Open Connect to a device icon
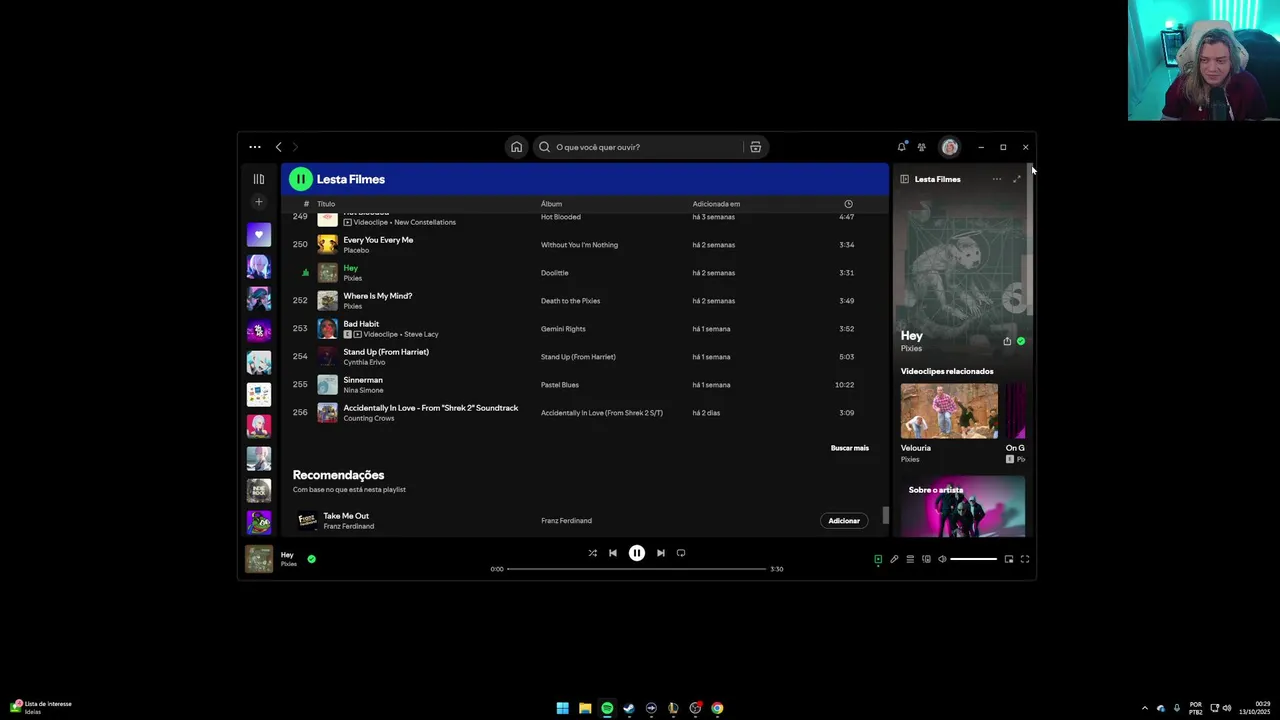This screenshot has height=720, width=1280. [926, 559]
